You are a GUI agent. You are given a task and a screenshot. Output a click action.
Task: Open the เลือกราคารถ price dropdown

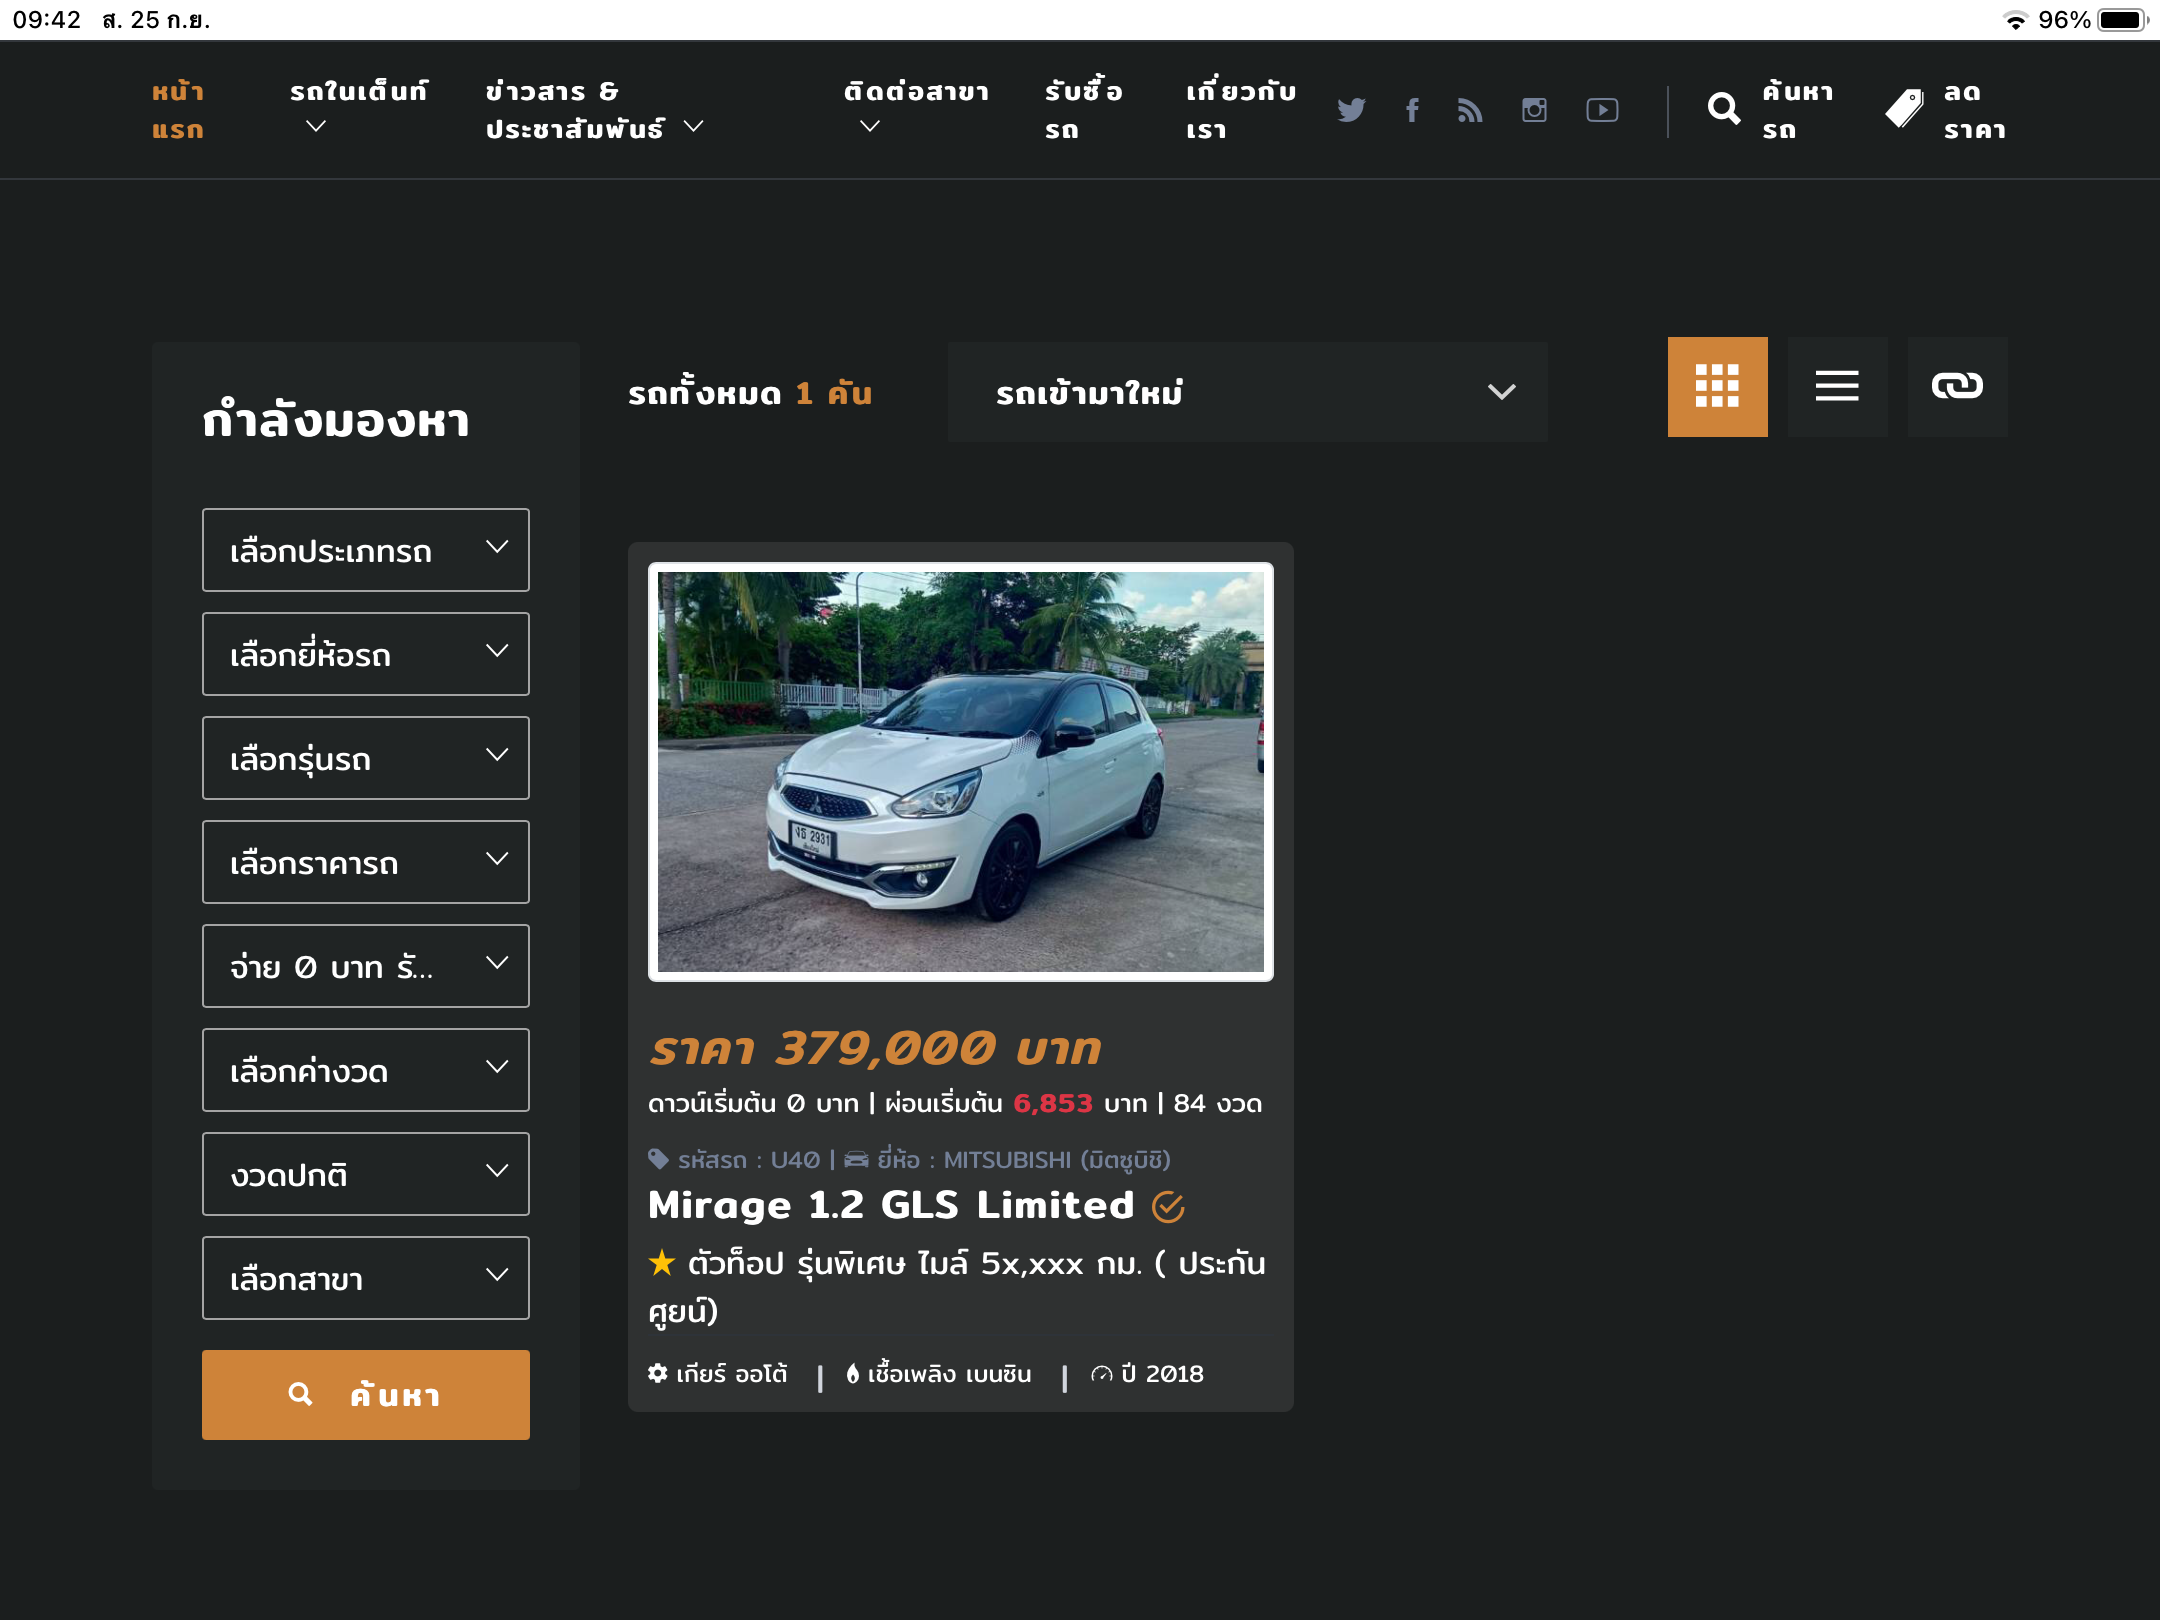(365, 862)
